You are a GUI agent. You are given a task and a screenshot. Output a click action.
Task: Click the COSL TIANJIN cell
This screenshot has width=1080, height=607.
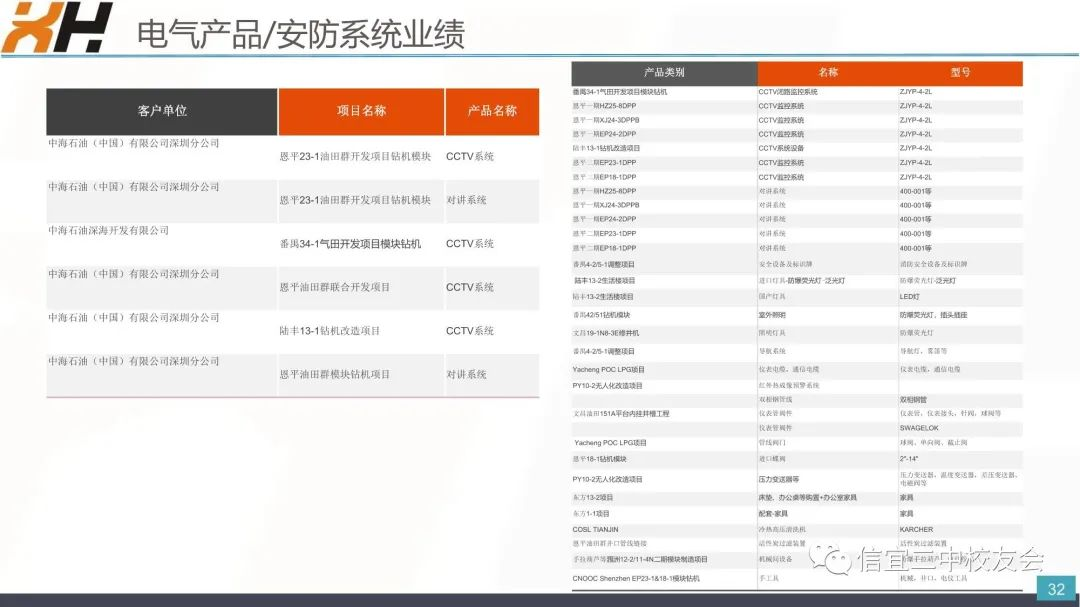point(595,530)
